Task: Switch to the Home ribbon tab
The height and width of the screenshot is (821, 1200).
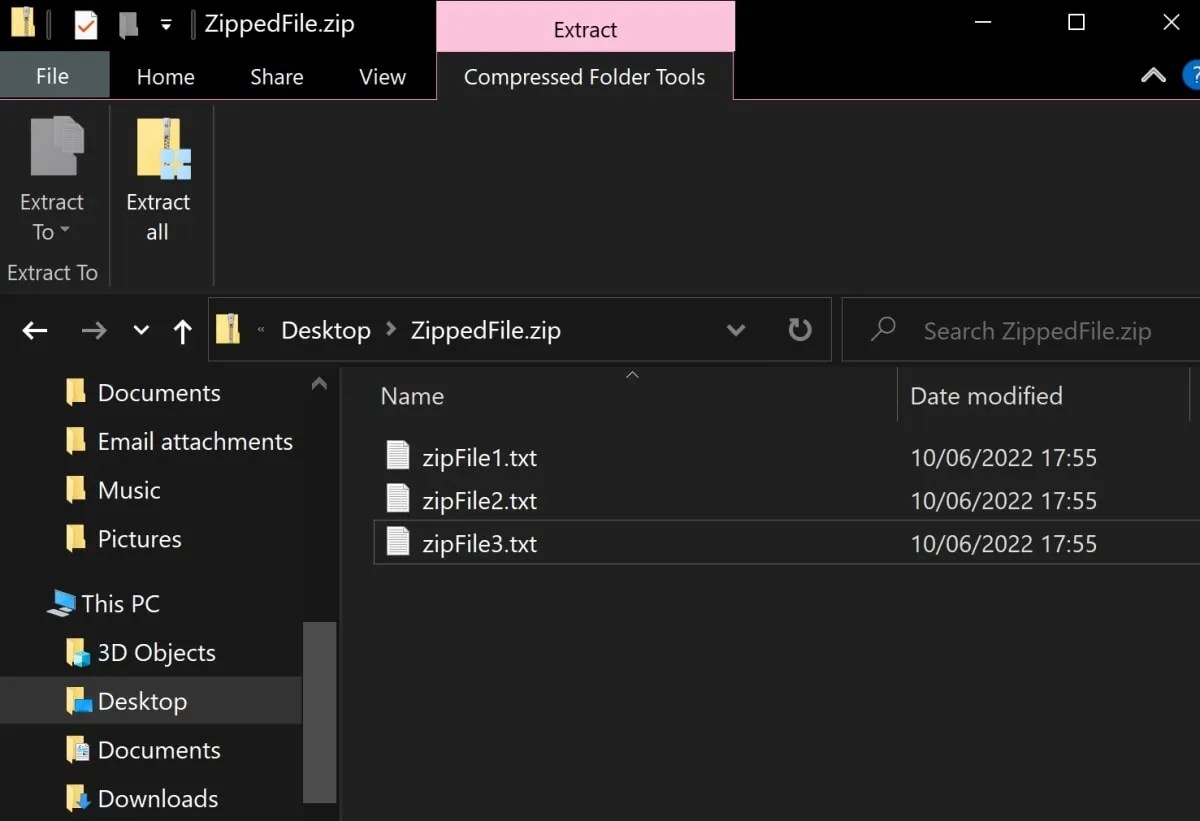Action: (x=165, y=77)
